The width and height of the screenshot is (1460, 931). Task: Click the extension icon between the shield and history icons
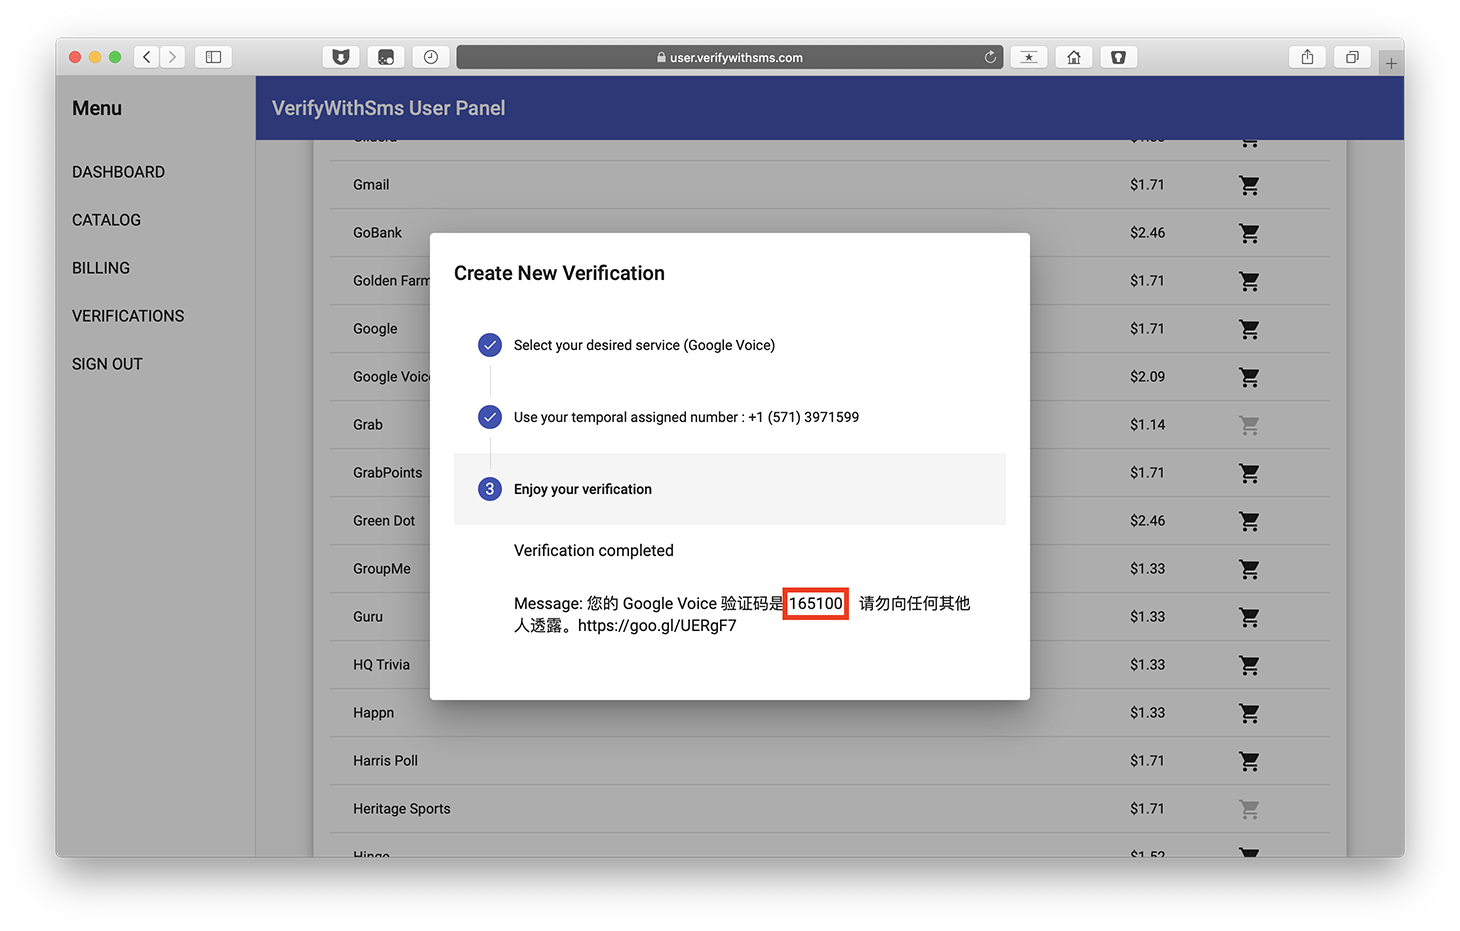tap(386, 57)
